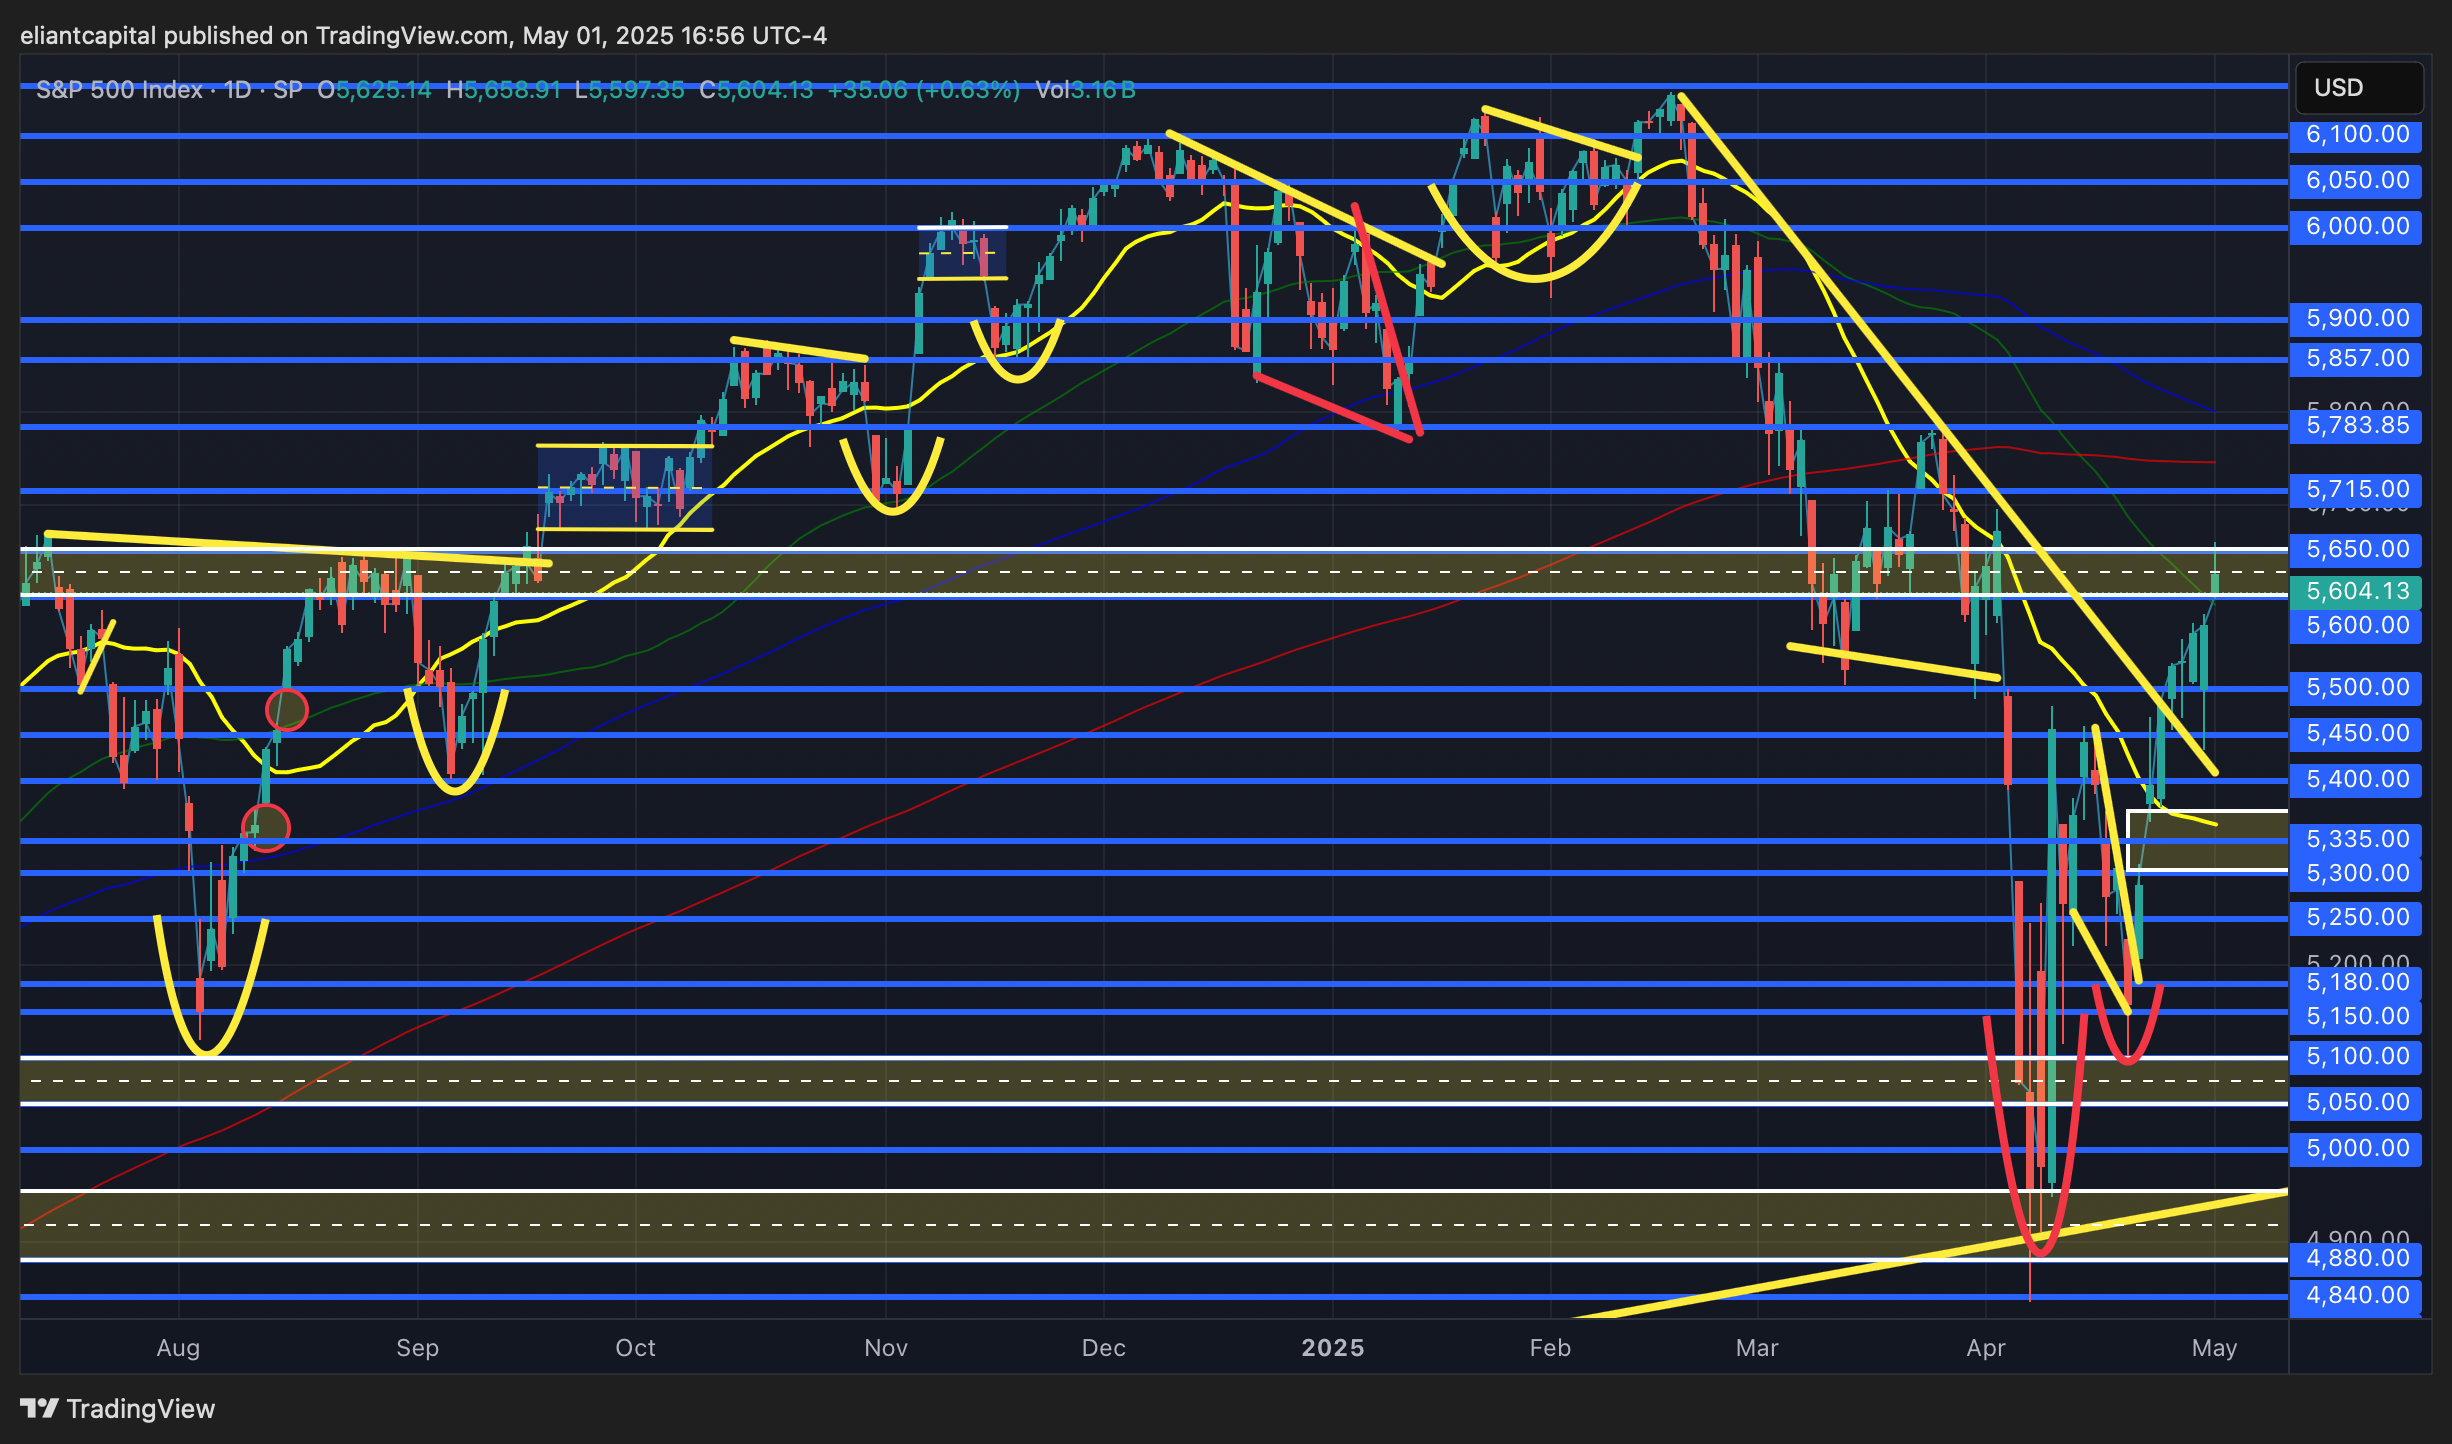Select the 6,100.00 price level label
This screenshot has width=2452, height=1444.
pyautogui.click(x=2356, y=134)
